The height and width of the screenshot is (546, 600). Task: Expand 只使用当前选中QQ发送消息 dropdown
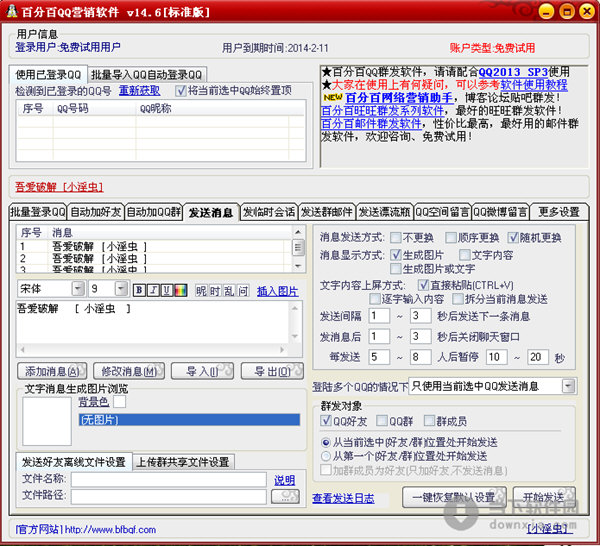pos(568,386)
